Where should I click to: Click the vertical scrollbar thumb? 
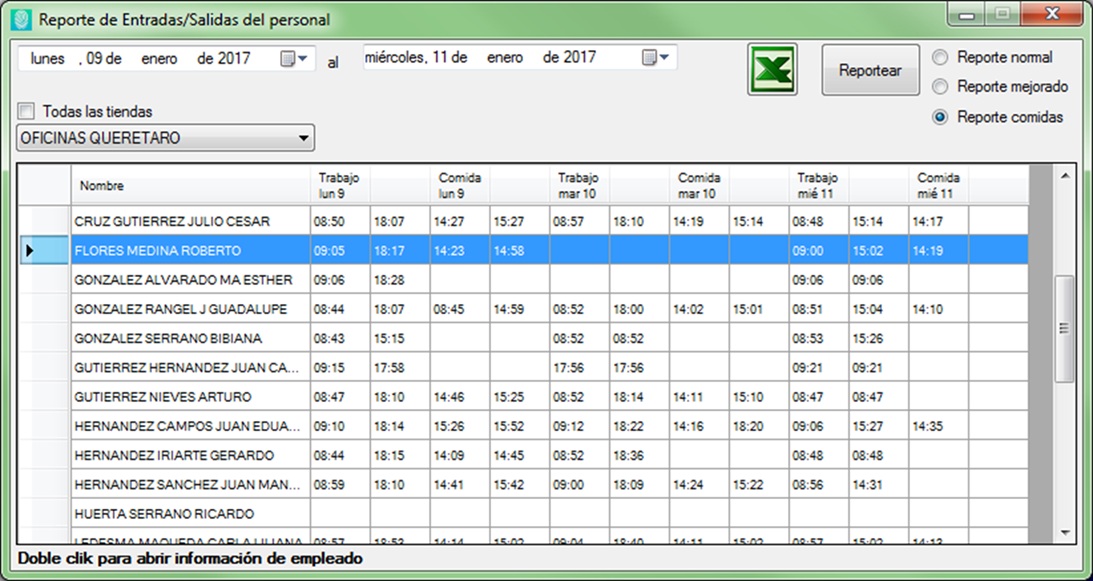pos(1063,328)
